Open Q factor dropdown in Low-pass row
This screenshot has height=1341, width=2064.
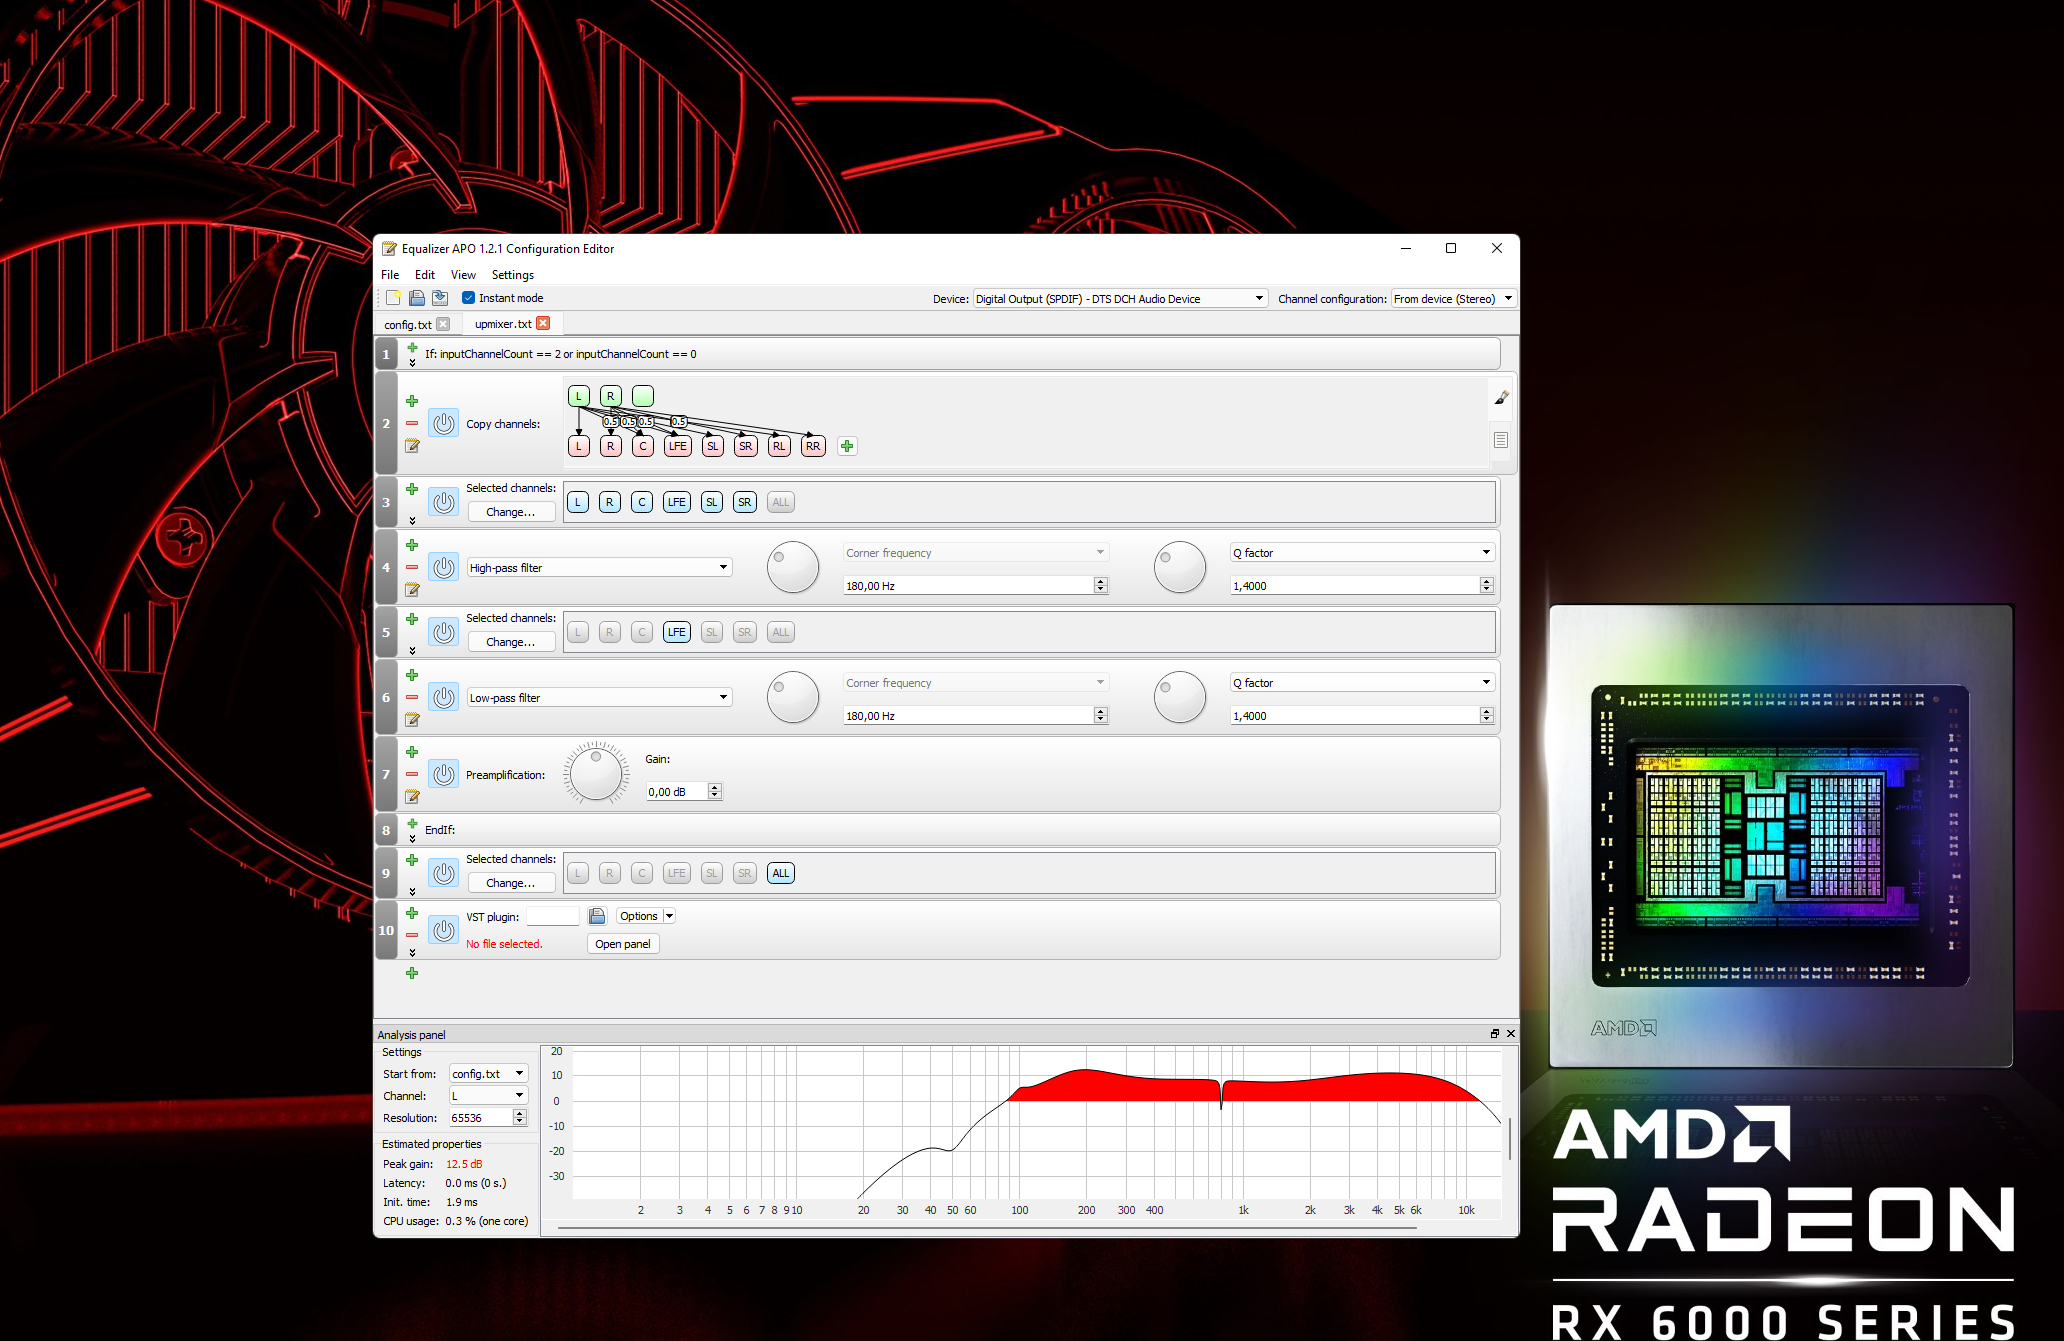1362,683
